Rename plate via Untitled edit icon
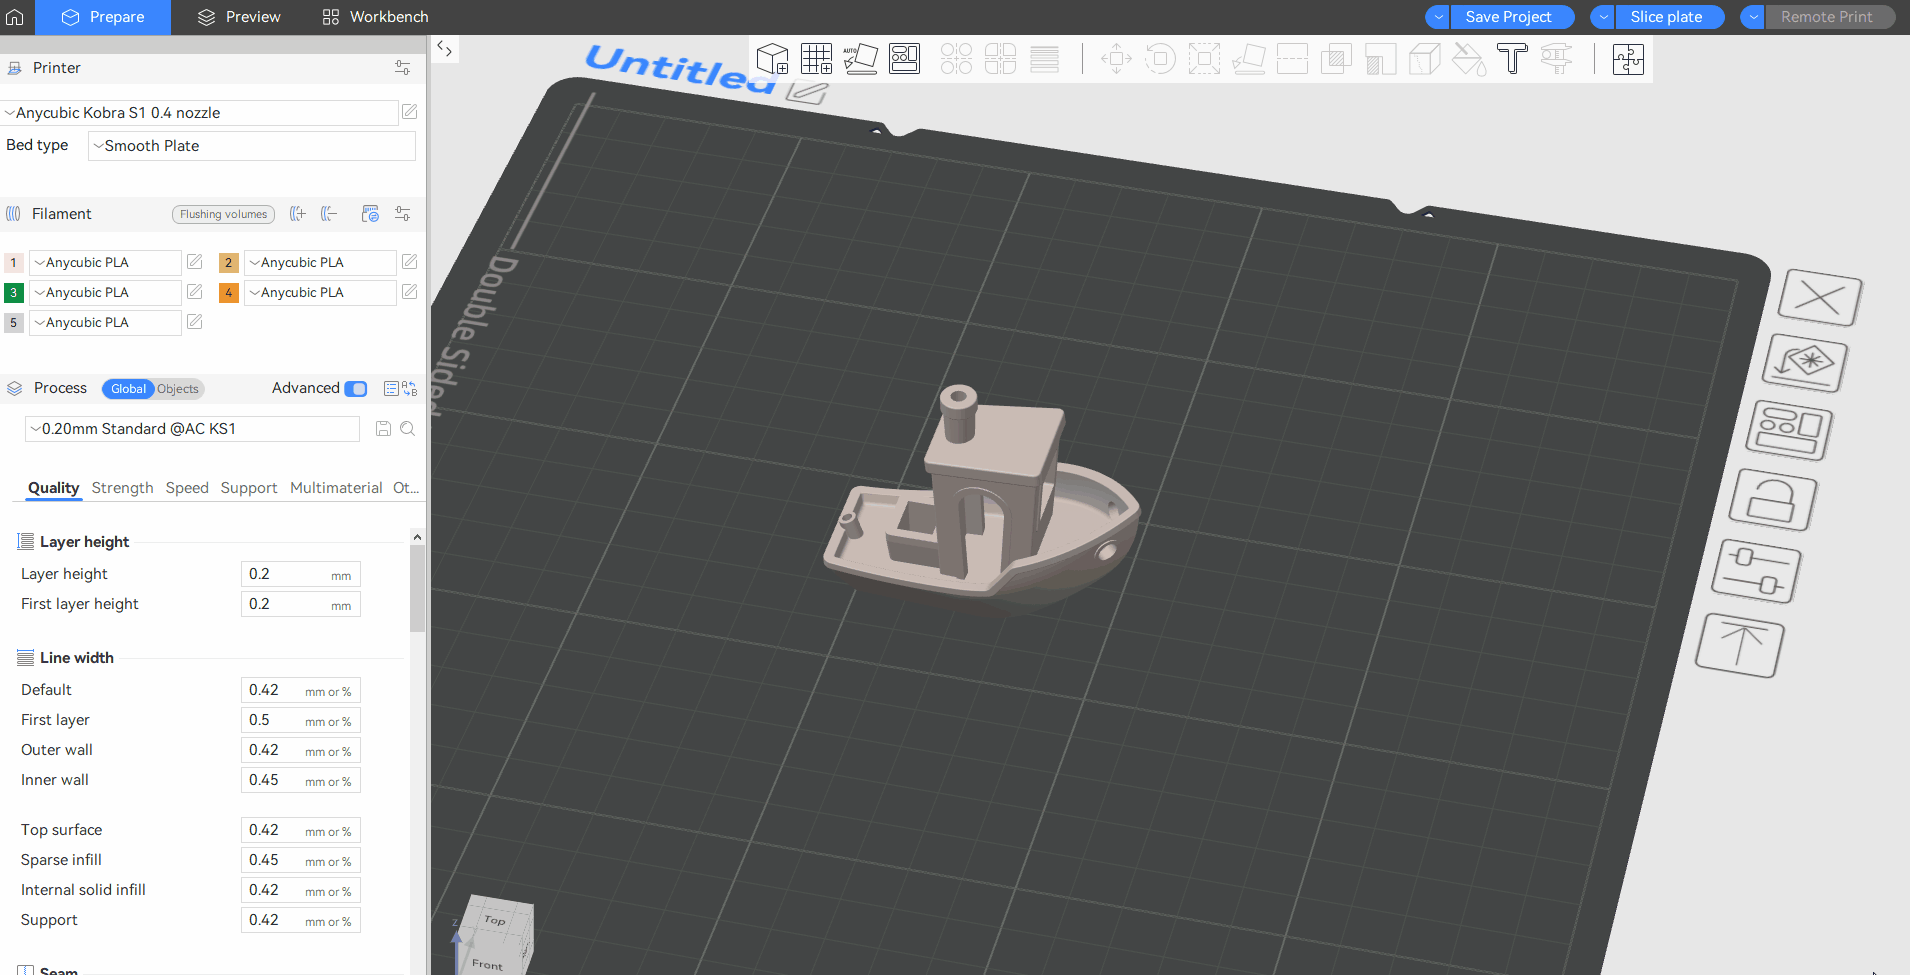1910x975 pixels. click(x=806, y=94)
